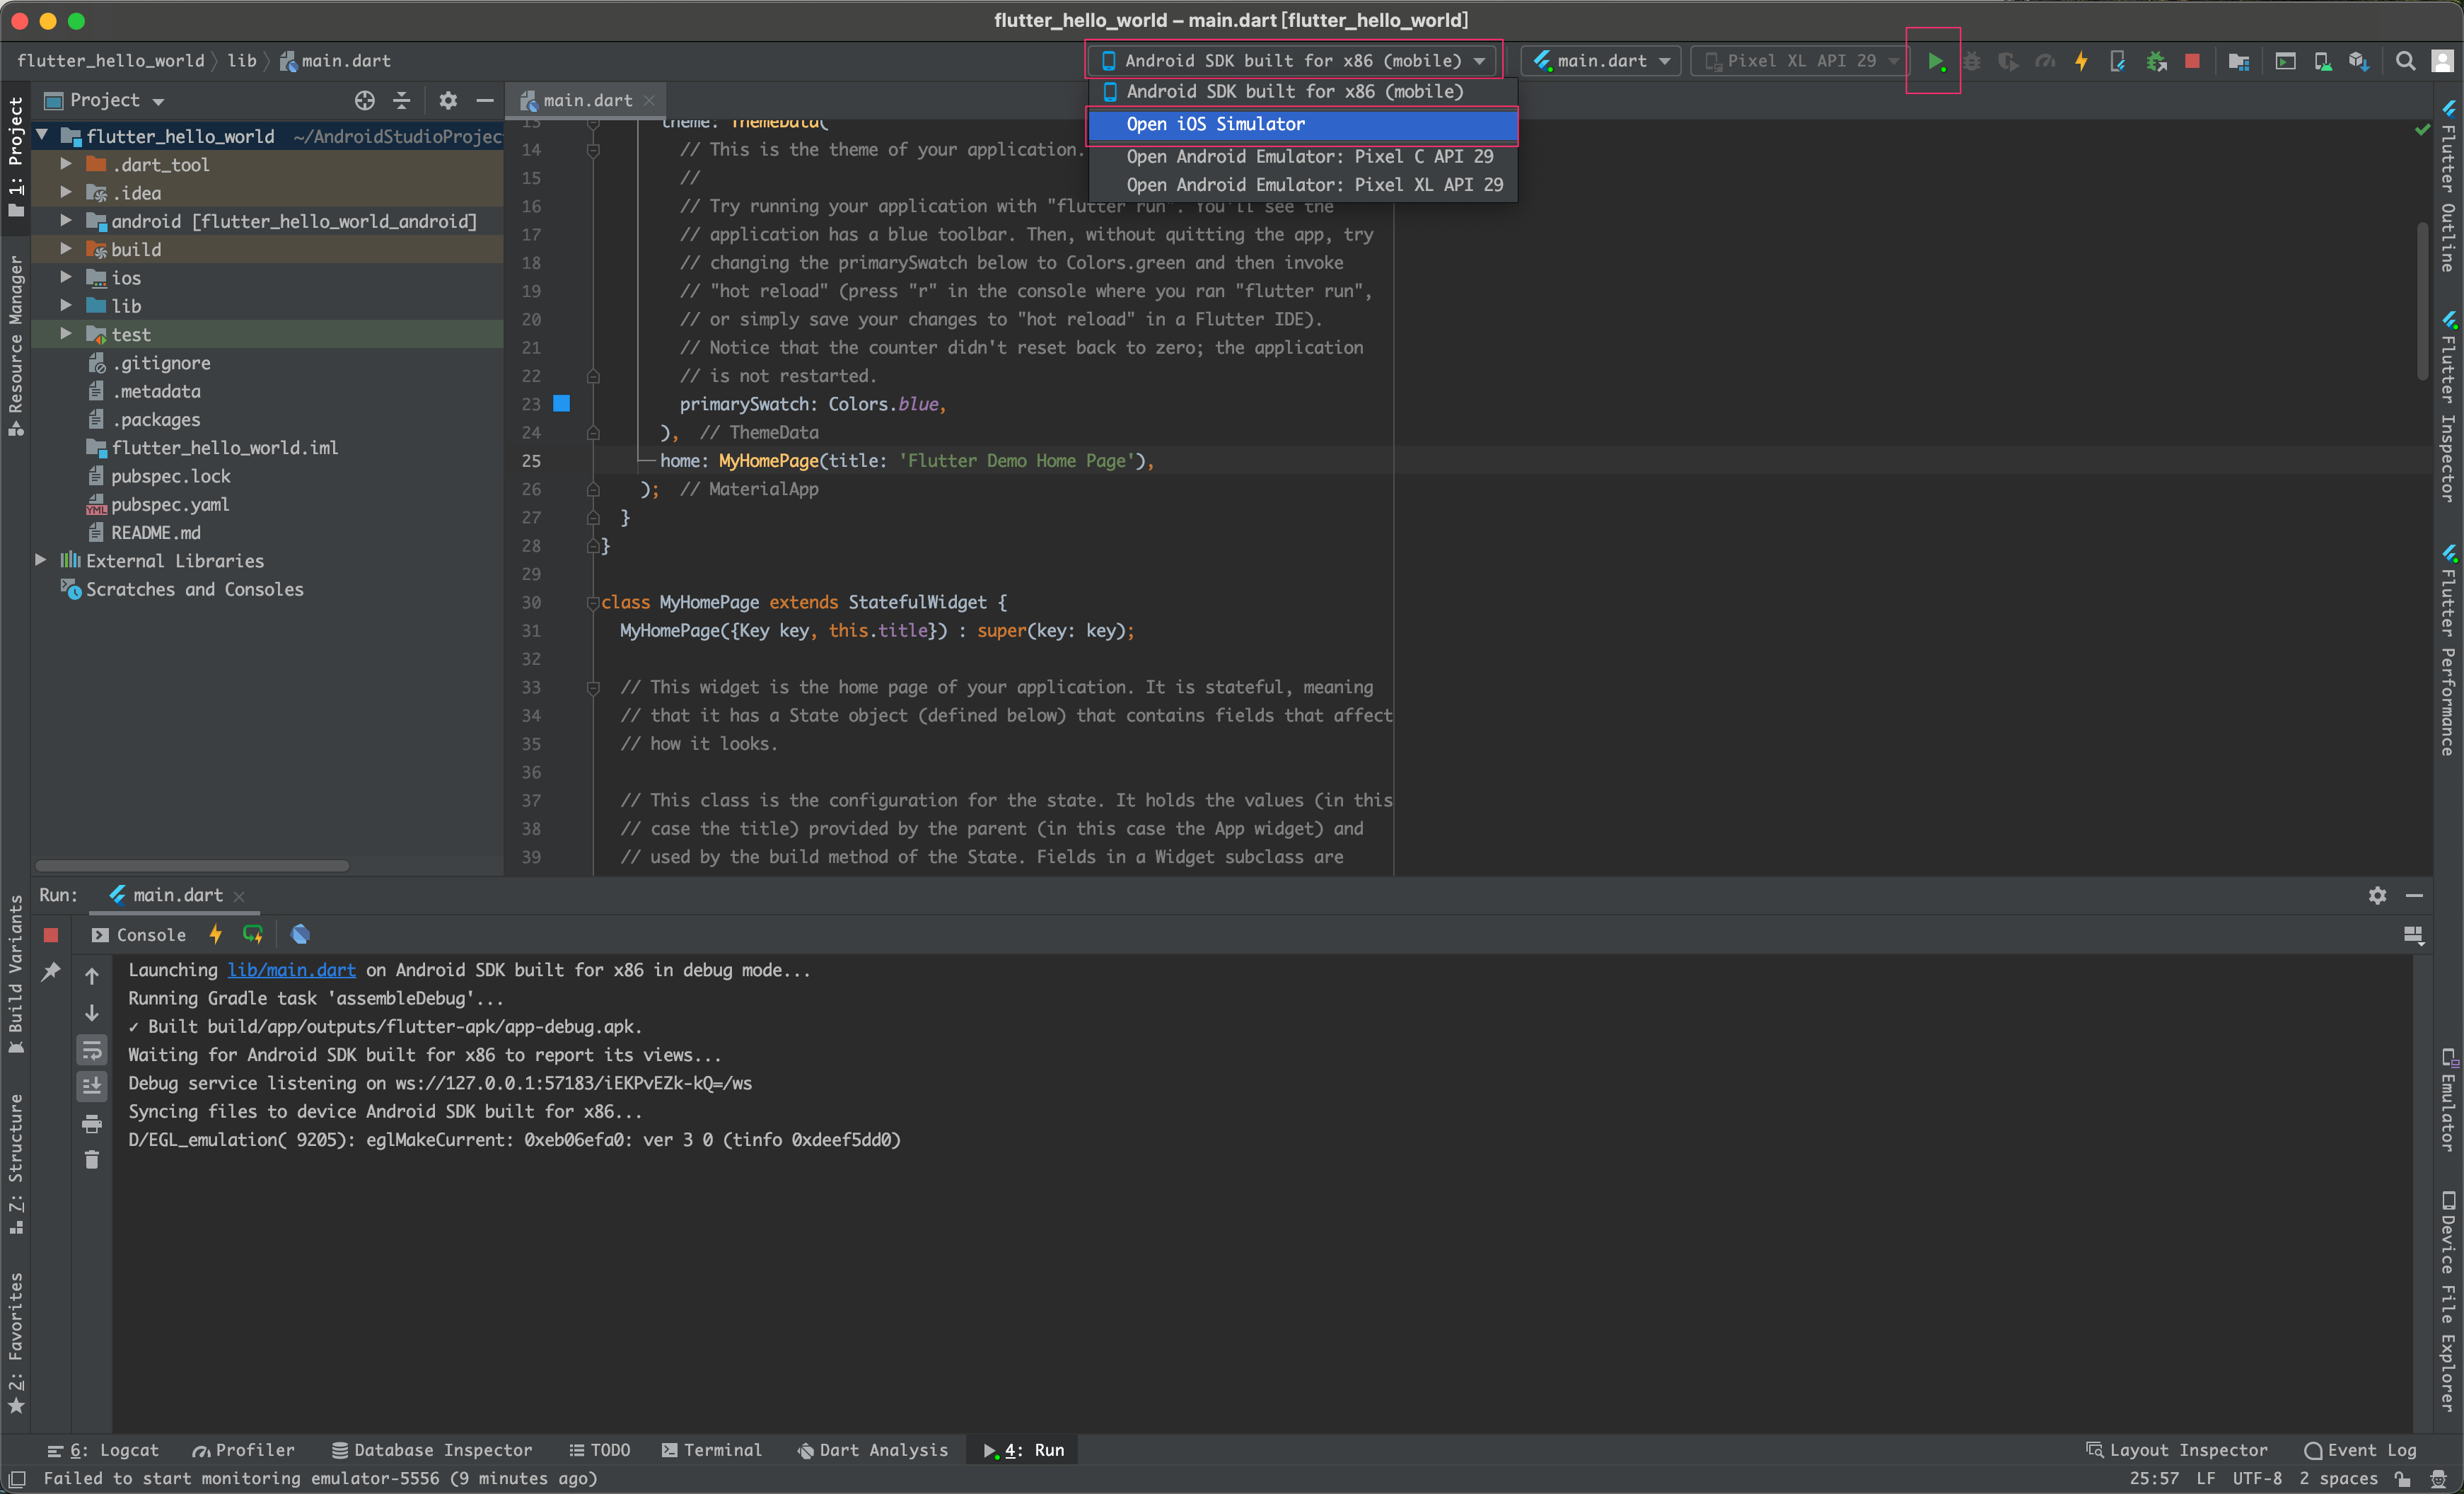Click Project tree horizontal scrollbar
The width and height of the screenshot is (2464, 1494).
tap(192, 866)
